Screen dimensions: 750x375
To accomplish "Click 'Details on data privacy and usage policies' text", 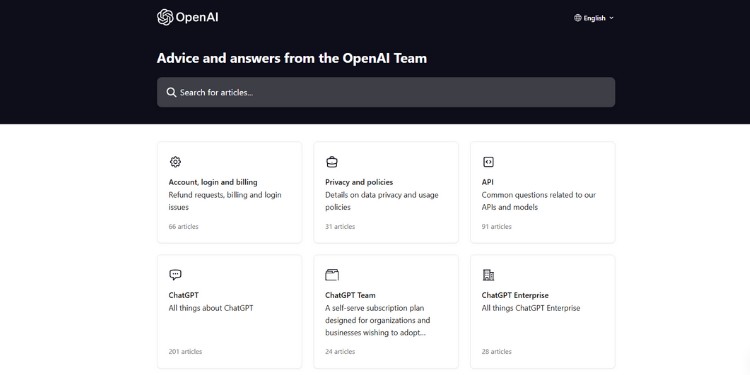I will tap(382, 201).
